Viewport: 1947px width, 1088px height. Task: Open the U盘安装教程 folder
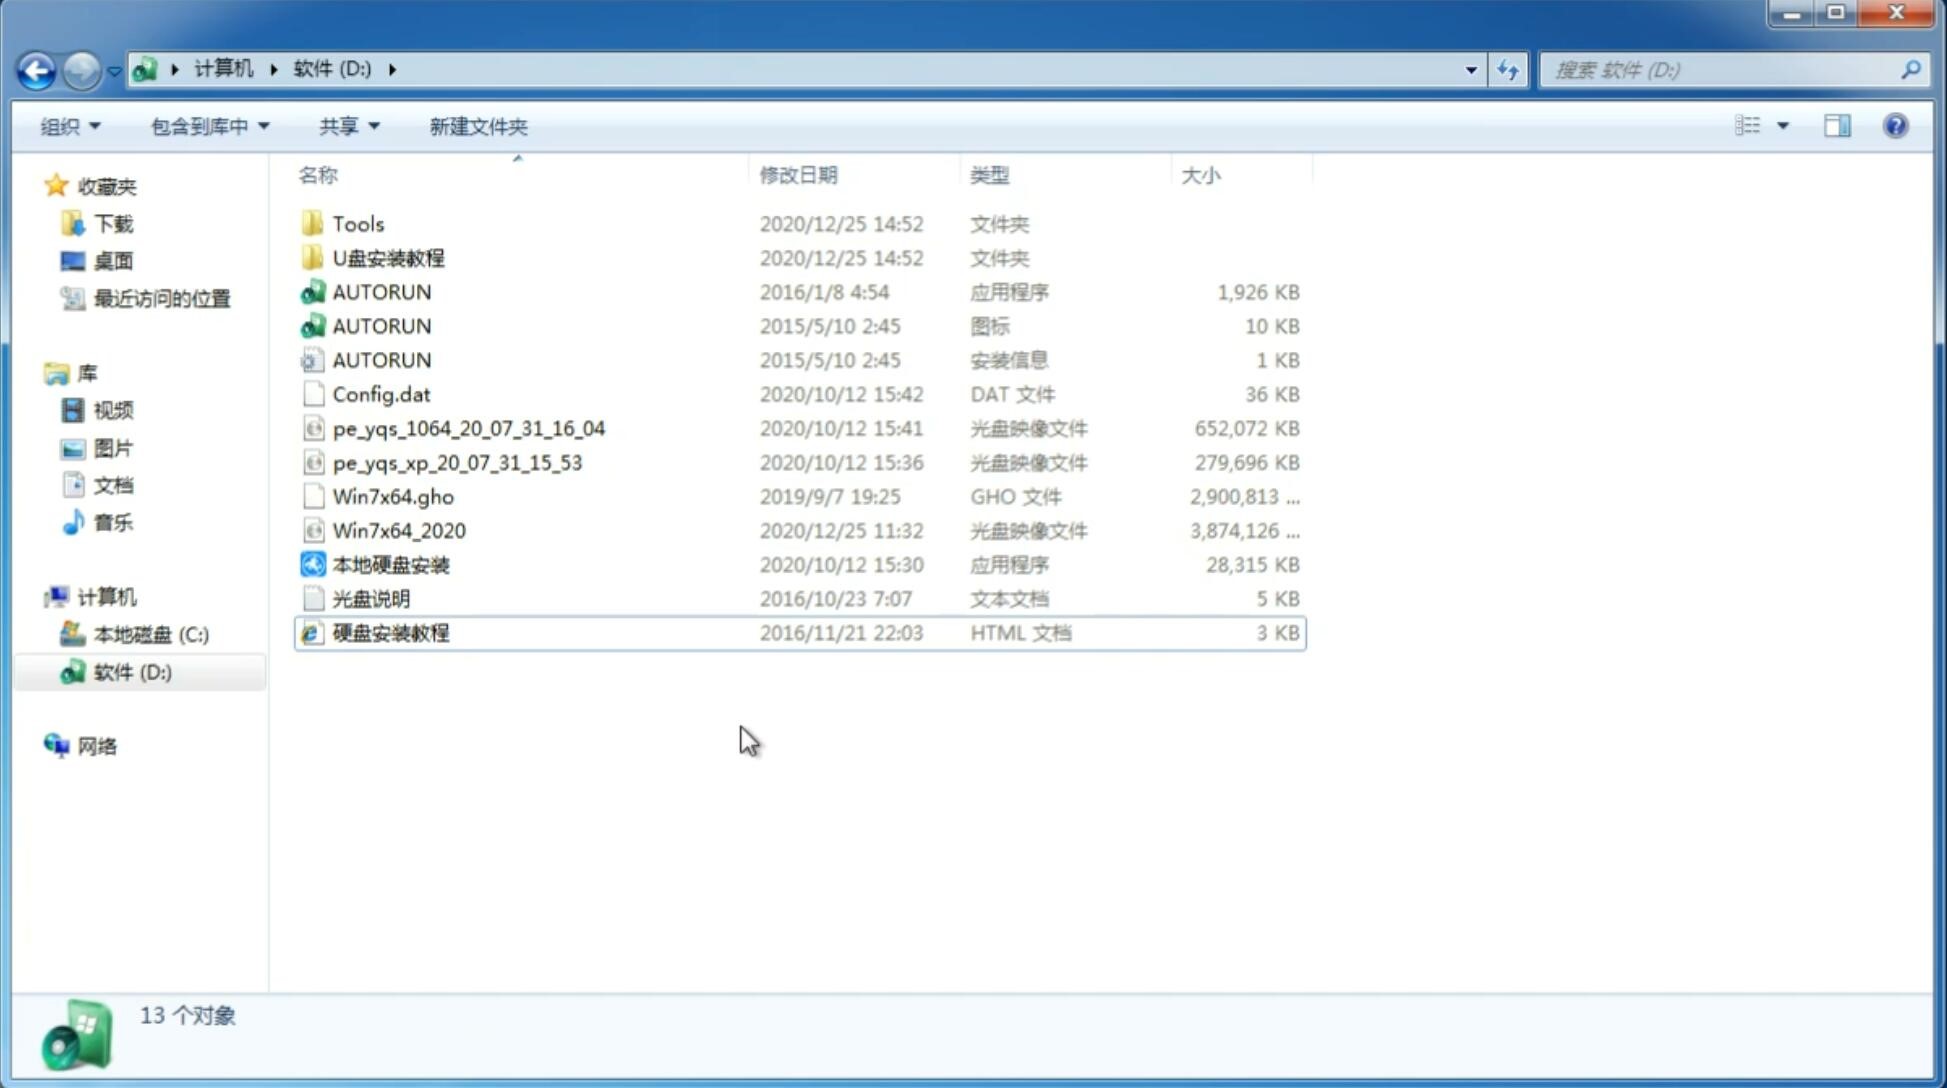(x=388, y=257)
